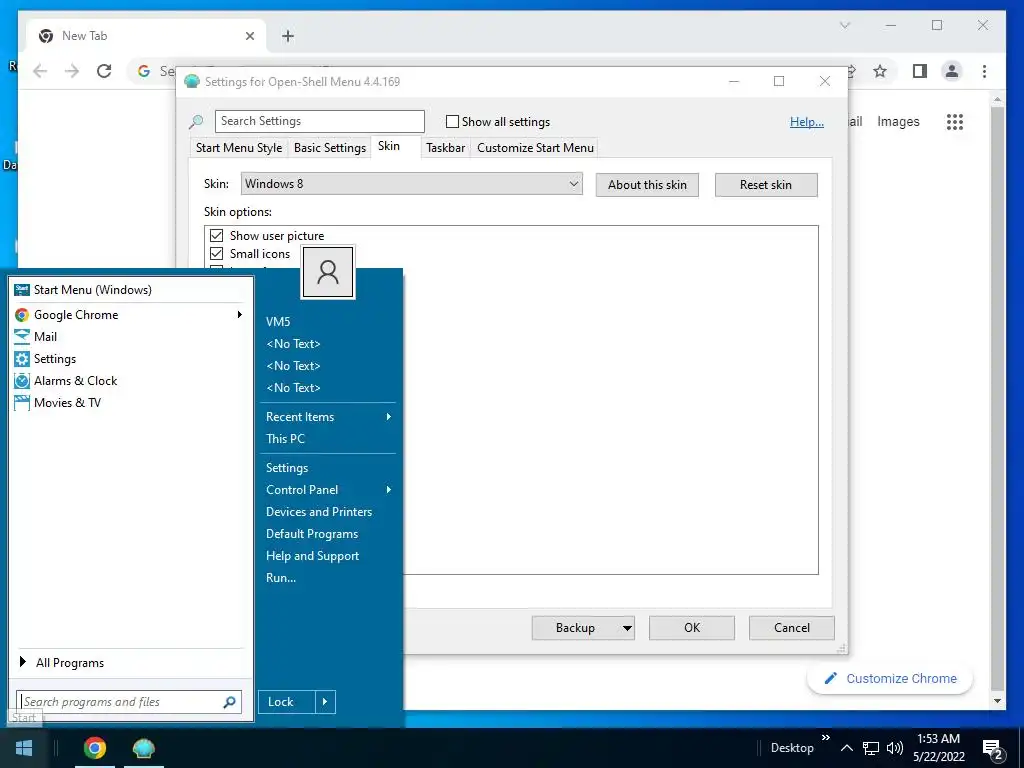
Task: Open Google Images link
Action: tap(898, 121)
